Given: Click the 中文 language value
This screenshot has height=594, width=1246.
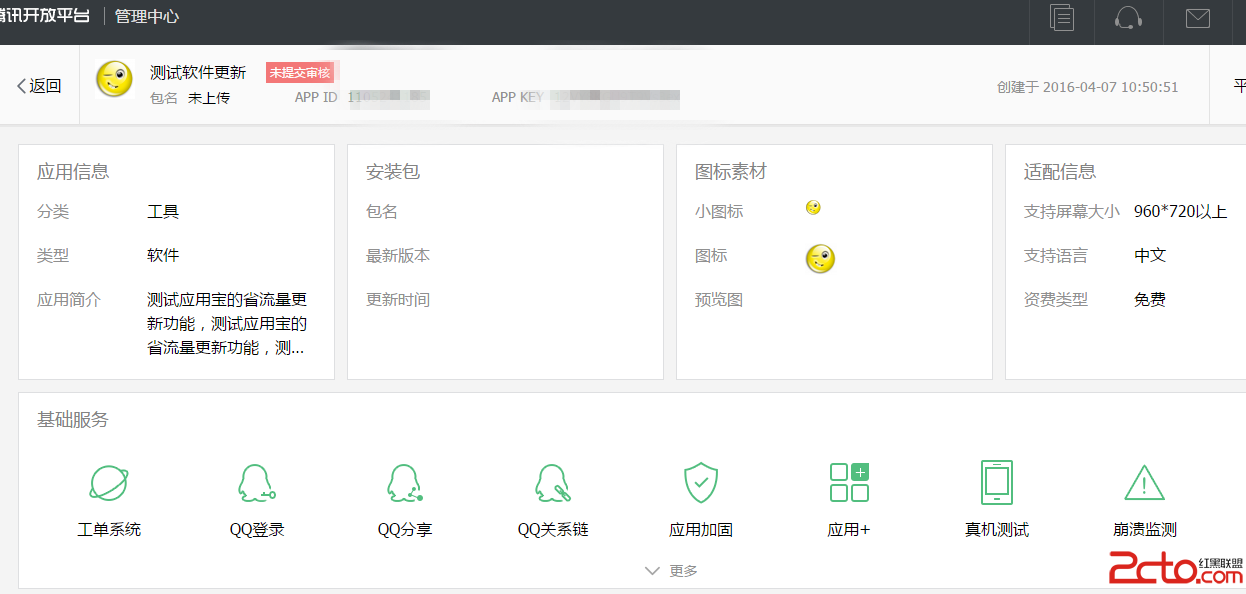Looking at the screenshot, I should click(1150, 256).
